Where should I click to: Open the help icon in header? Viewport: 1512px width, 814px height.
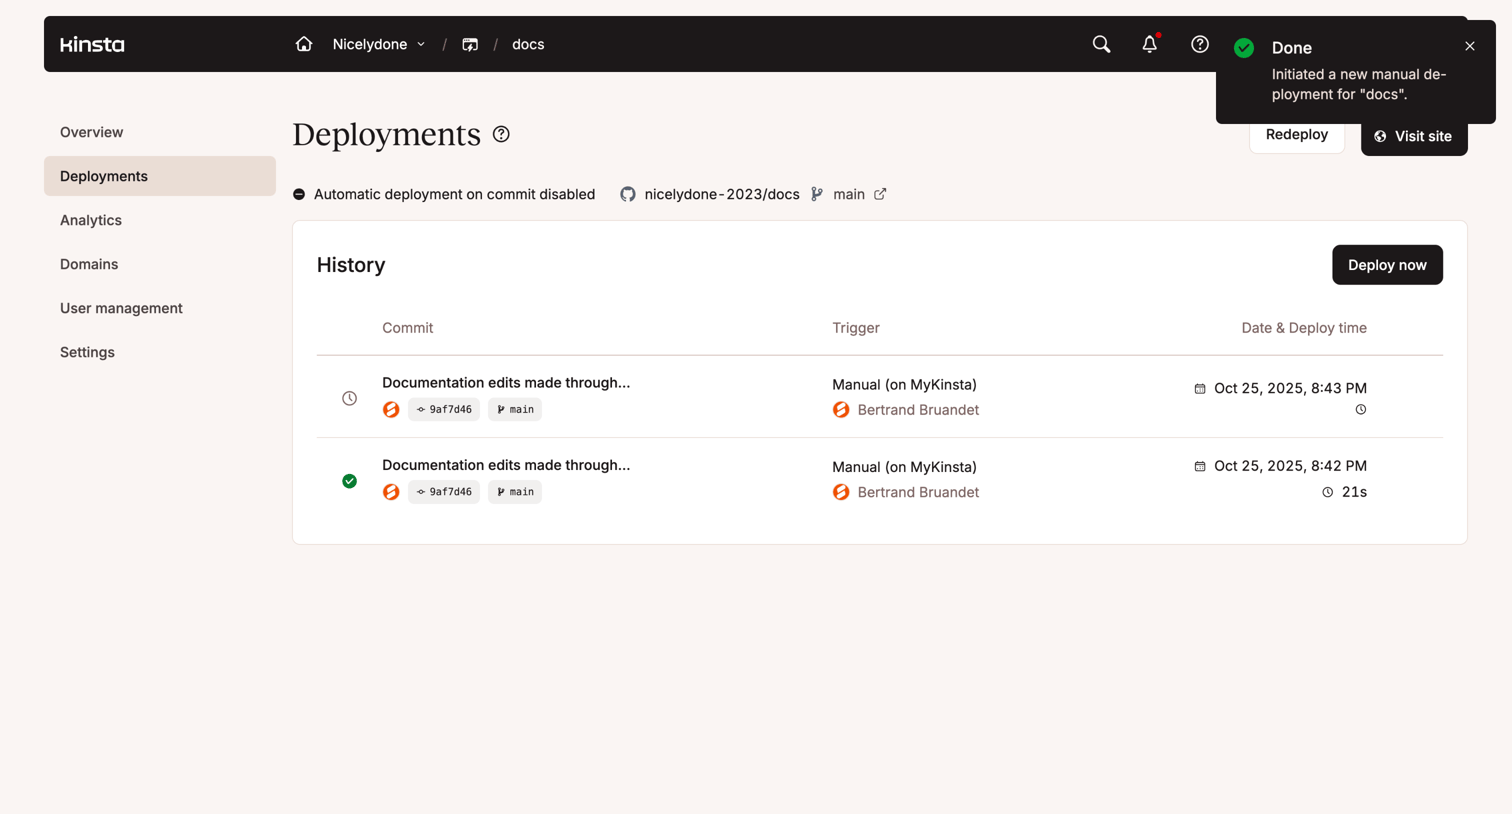tap(1200, 44)
